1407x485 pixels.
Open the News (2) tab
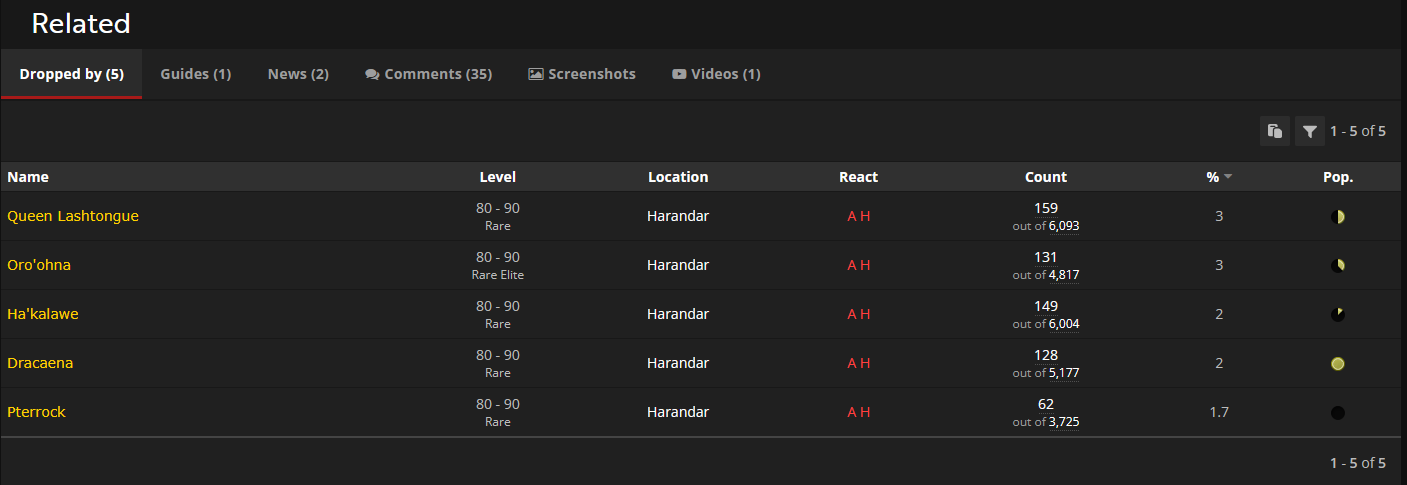point(298,74)
